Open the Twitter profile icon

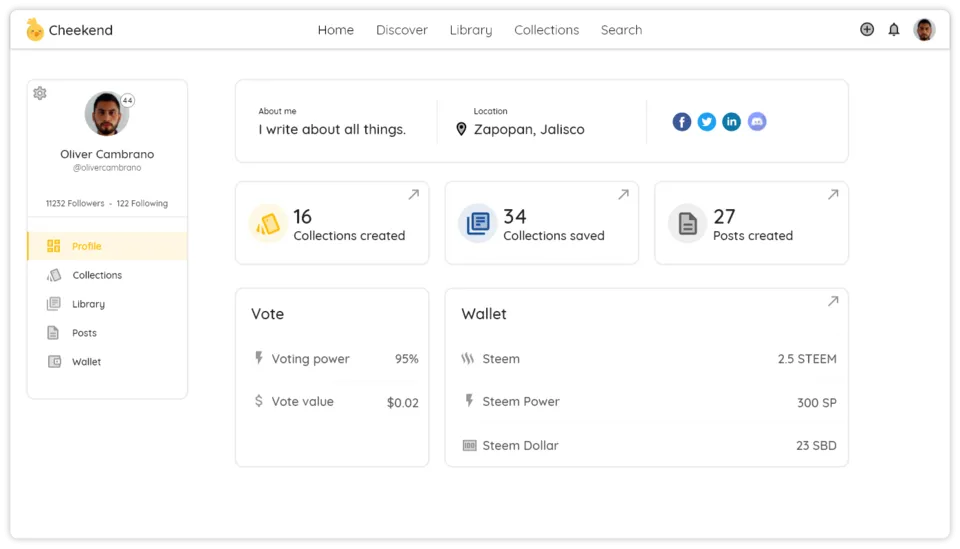click(x=707, y=122)
